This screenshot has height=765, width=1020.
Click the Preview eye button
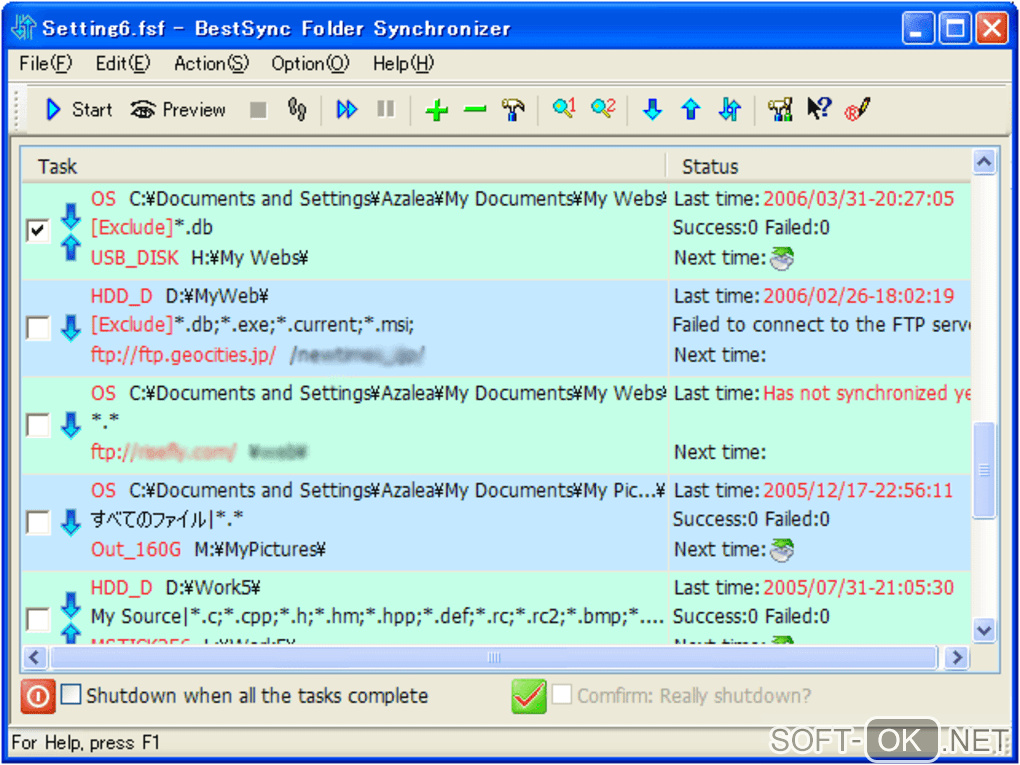(x=178, y=109)
